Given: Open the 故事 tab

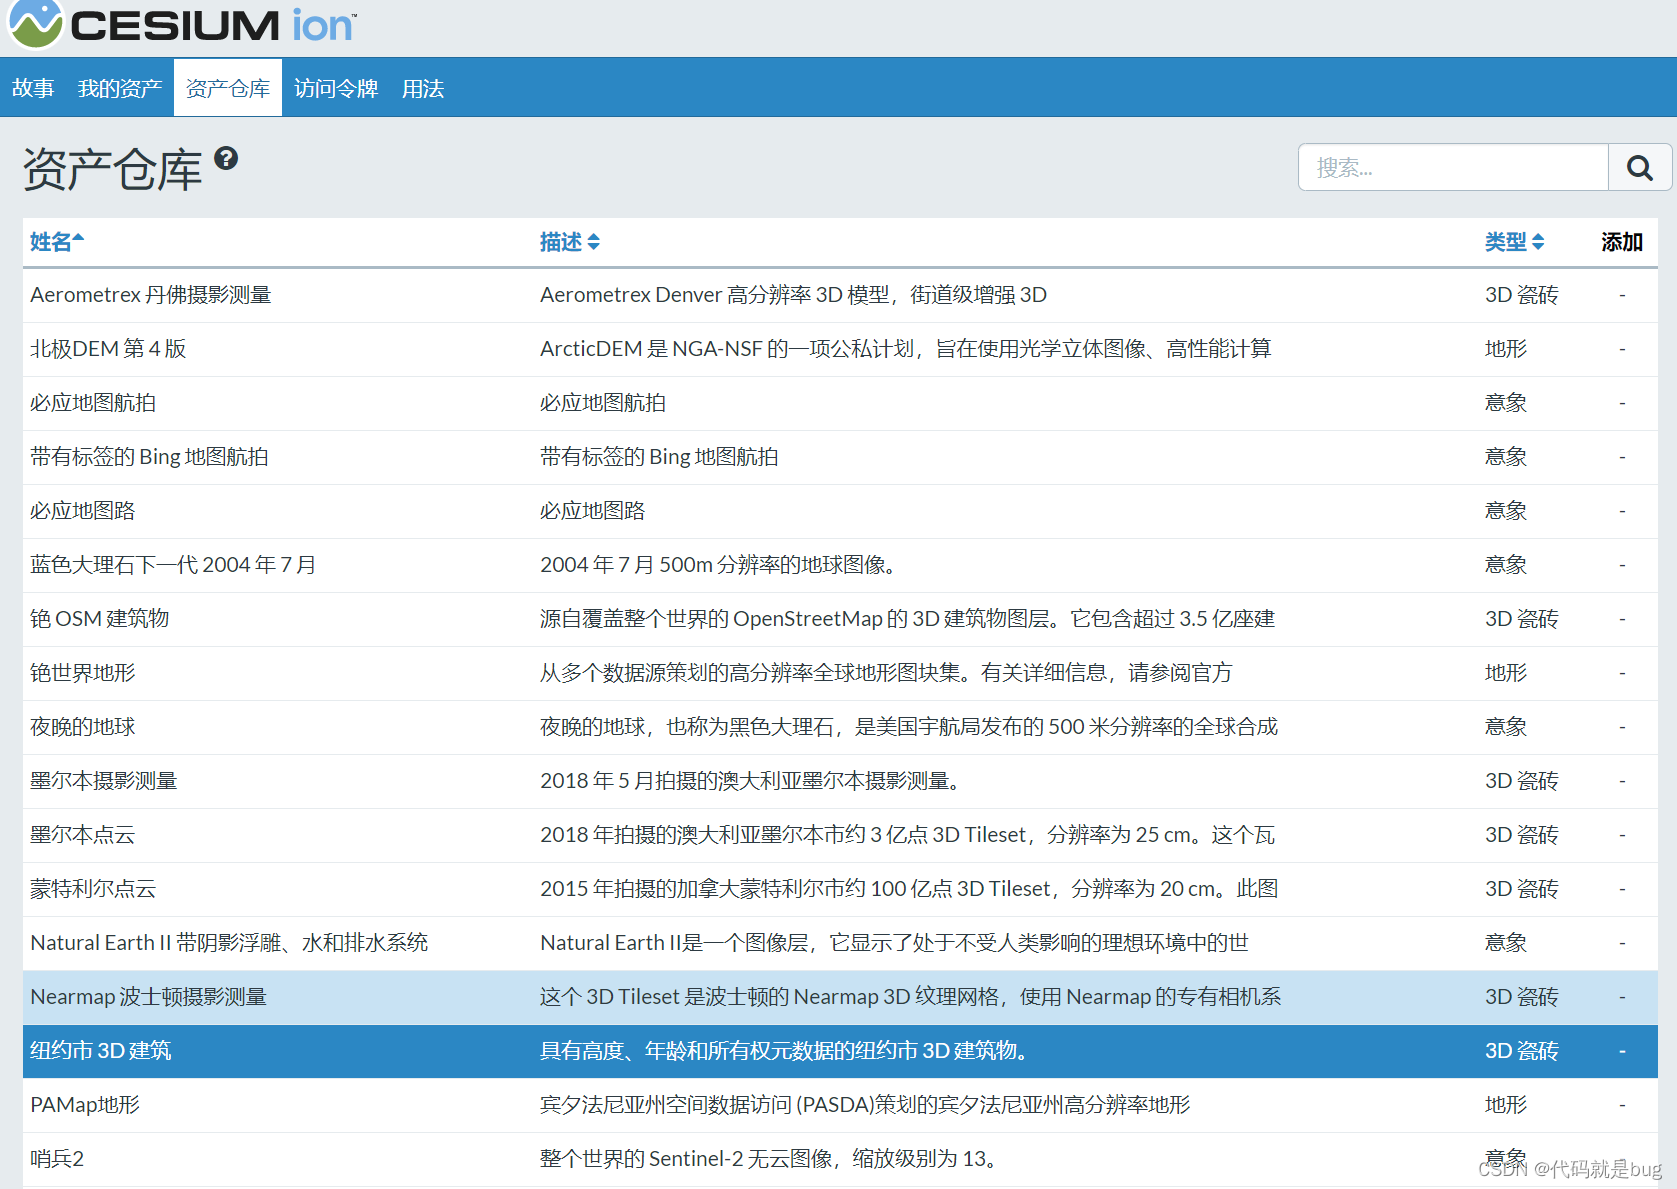Looking at the screenshot, I should [x=33, y=88].
